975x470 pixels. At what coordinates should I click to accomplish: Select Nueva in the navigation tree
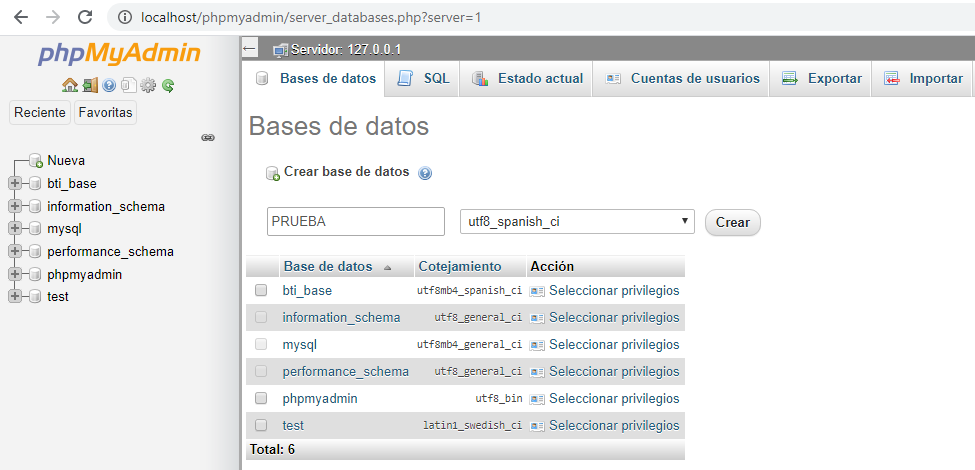point(66,161)
